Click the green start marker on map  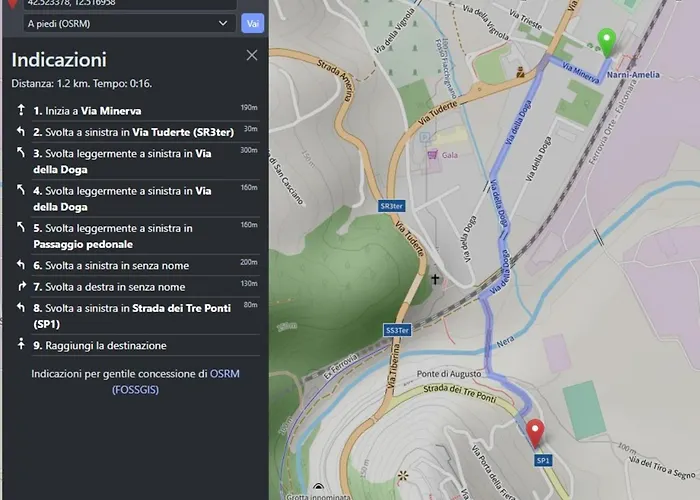[x=606, y=41]
